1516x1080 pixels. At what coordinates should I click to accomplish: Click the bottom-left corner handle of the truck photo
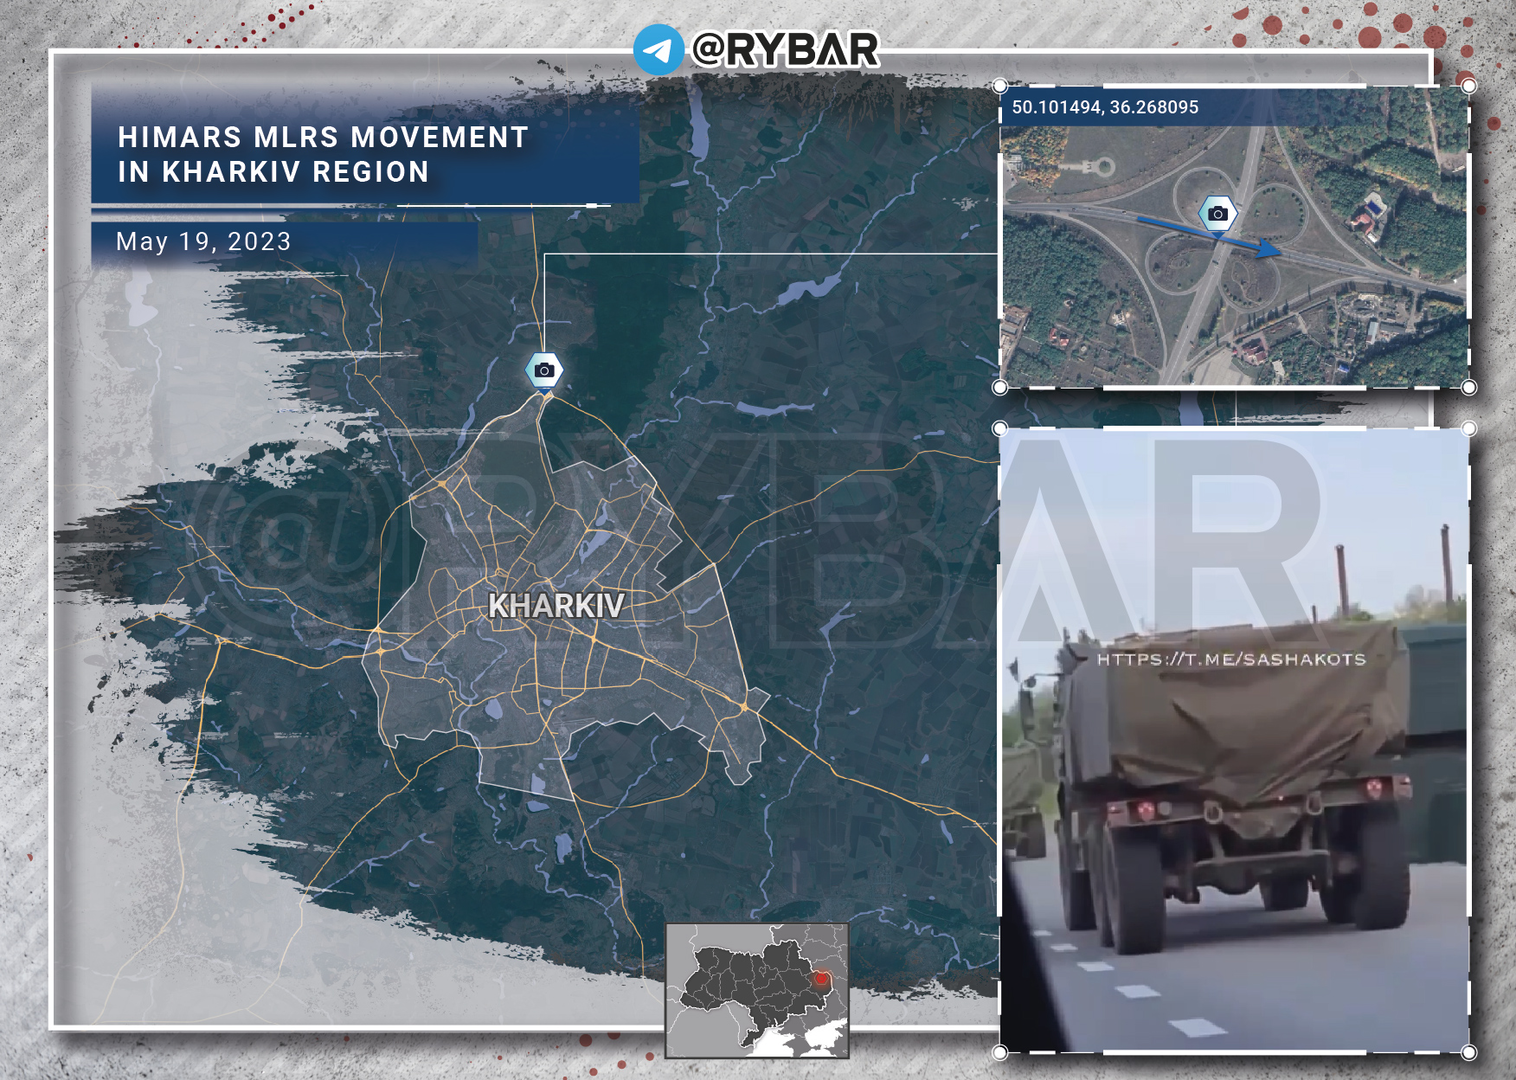pos(999,1052)
